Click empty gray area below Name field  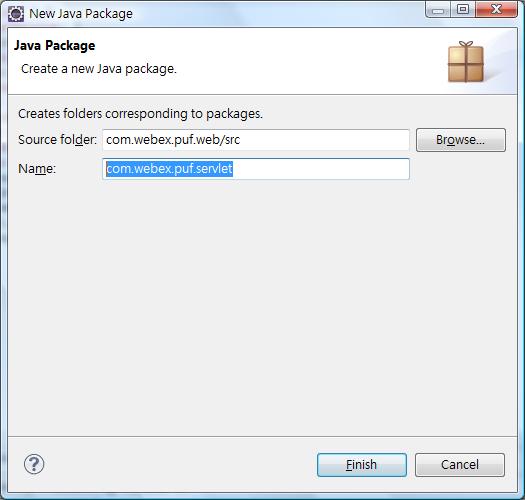[262, 301]
